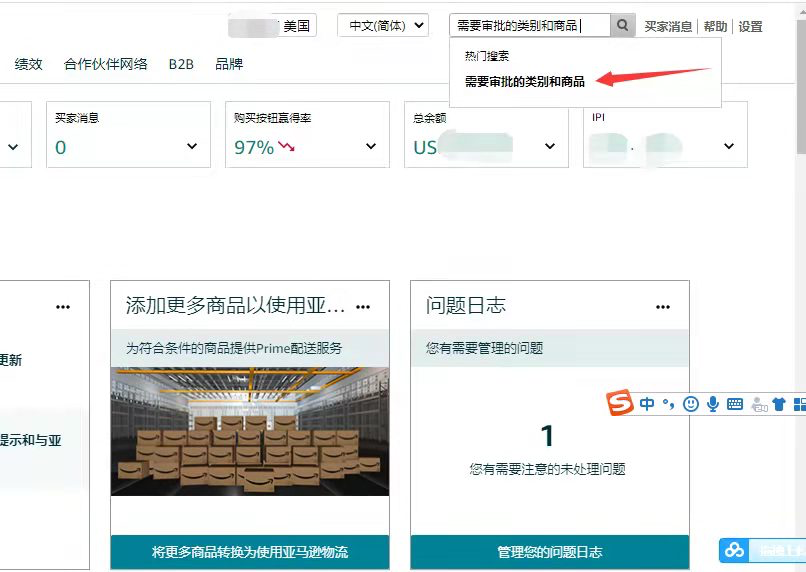806x572 pixels.
Task: Open the Sogou emoji smiley icon
Action: (x=691, y=404)
